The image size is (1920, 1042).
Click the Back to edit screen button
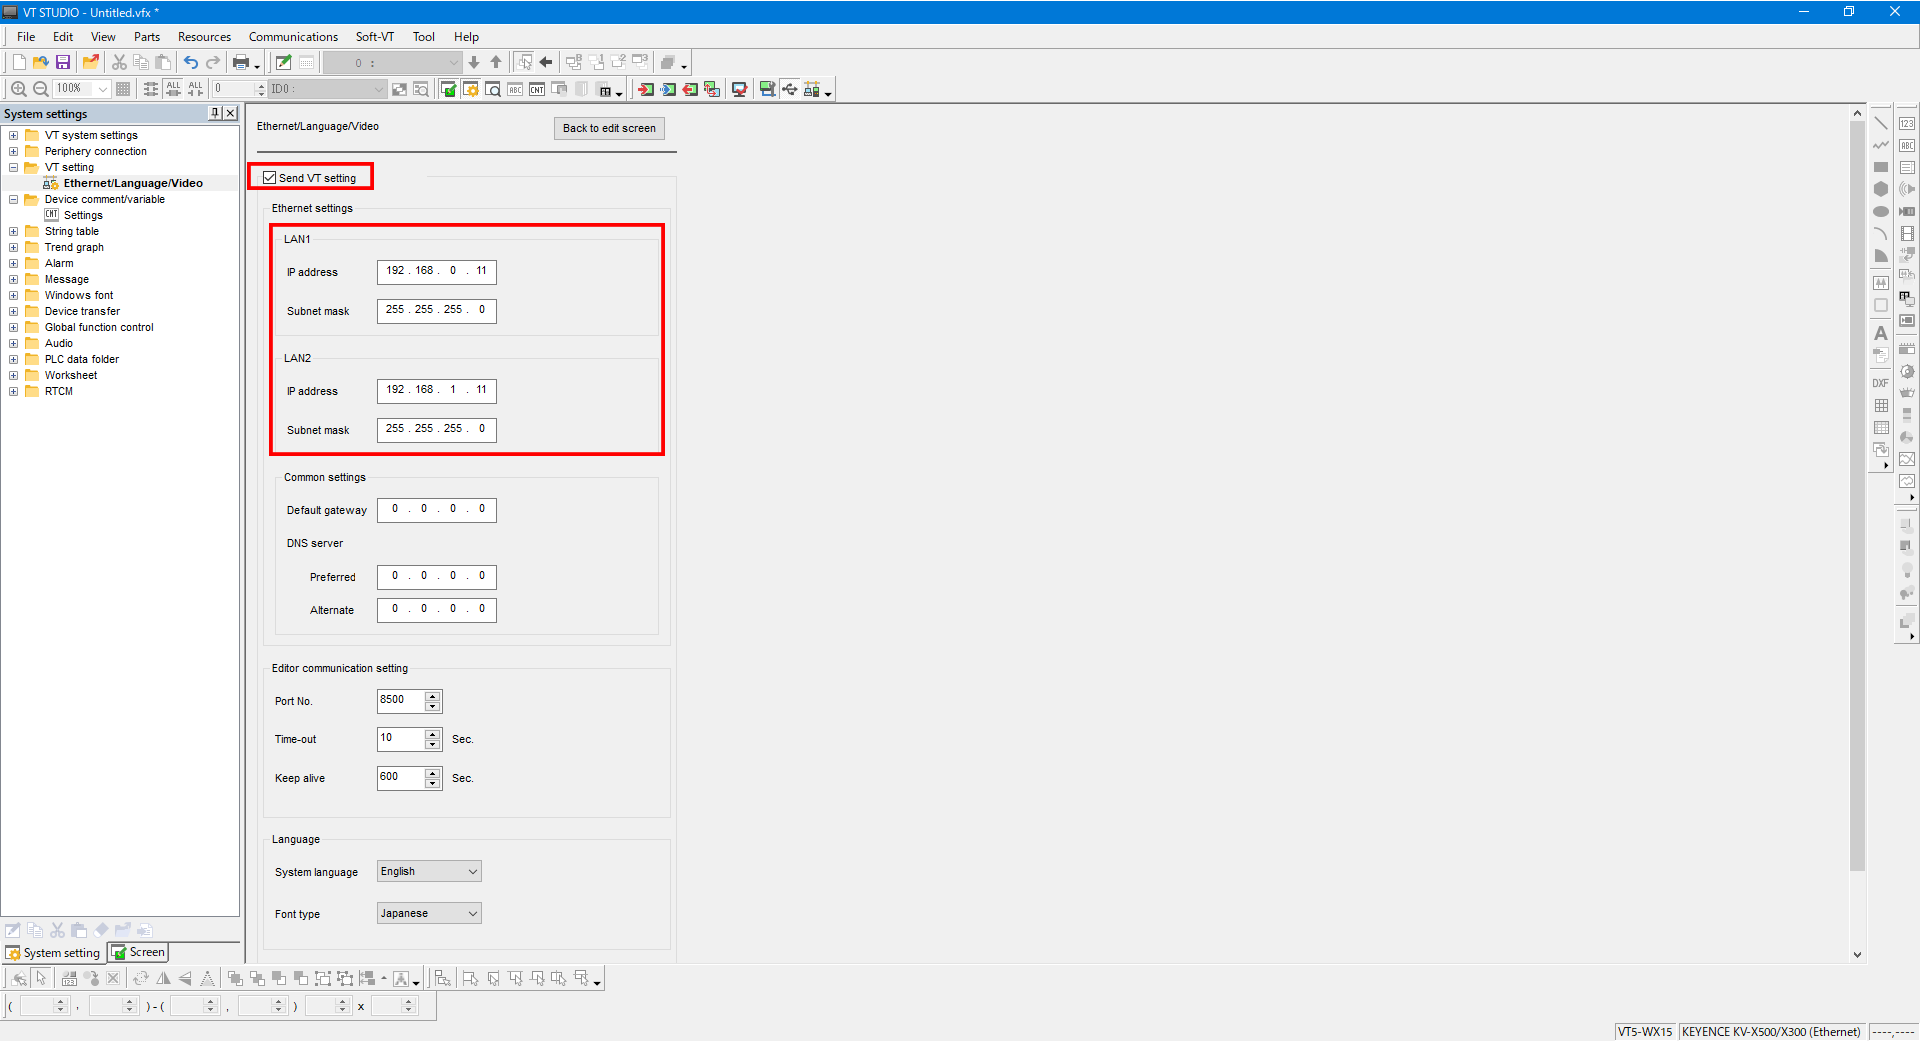point(609,128)
